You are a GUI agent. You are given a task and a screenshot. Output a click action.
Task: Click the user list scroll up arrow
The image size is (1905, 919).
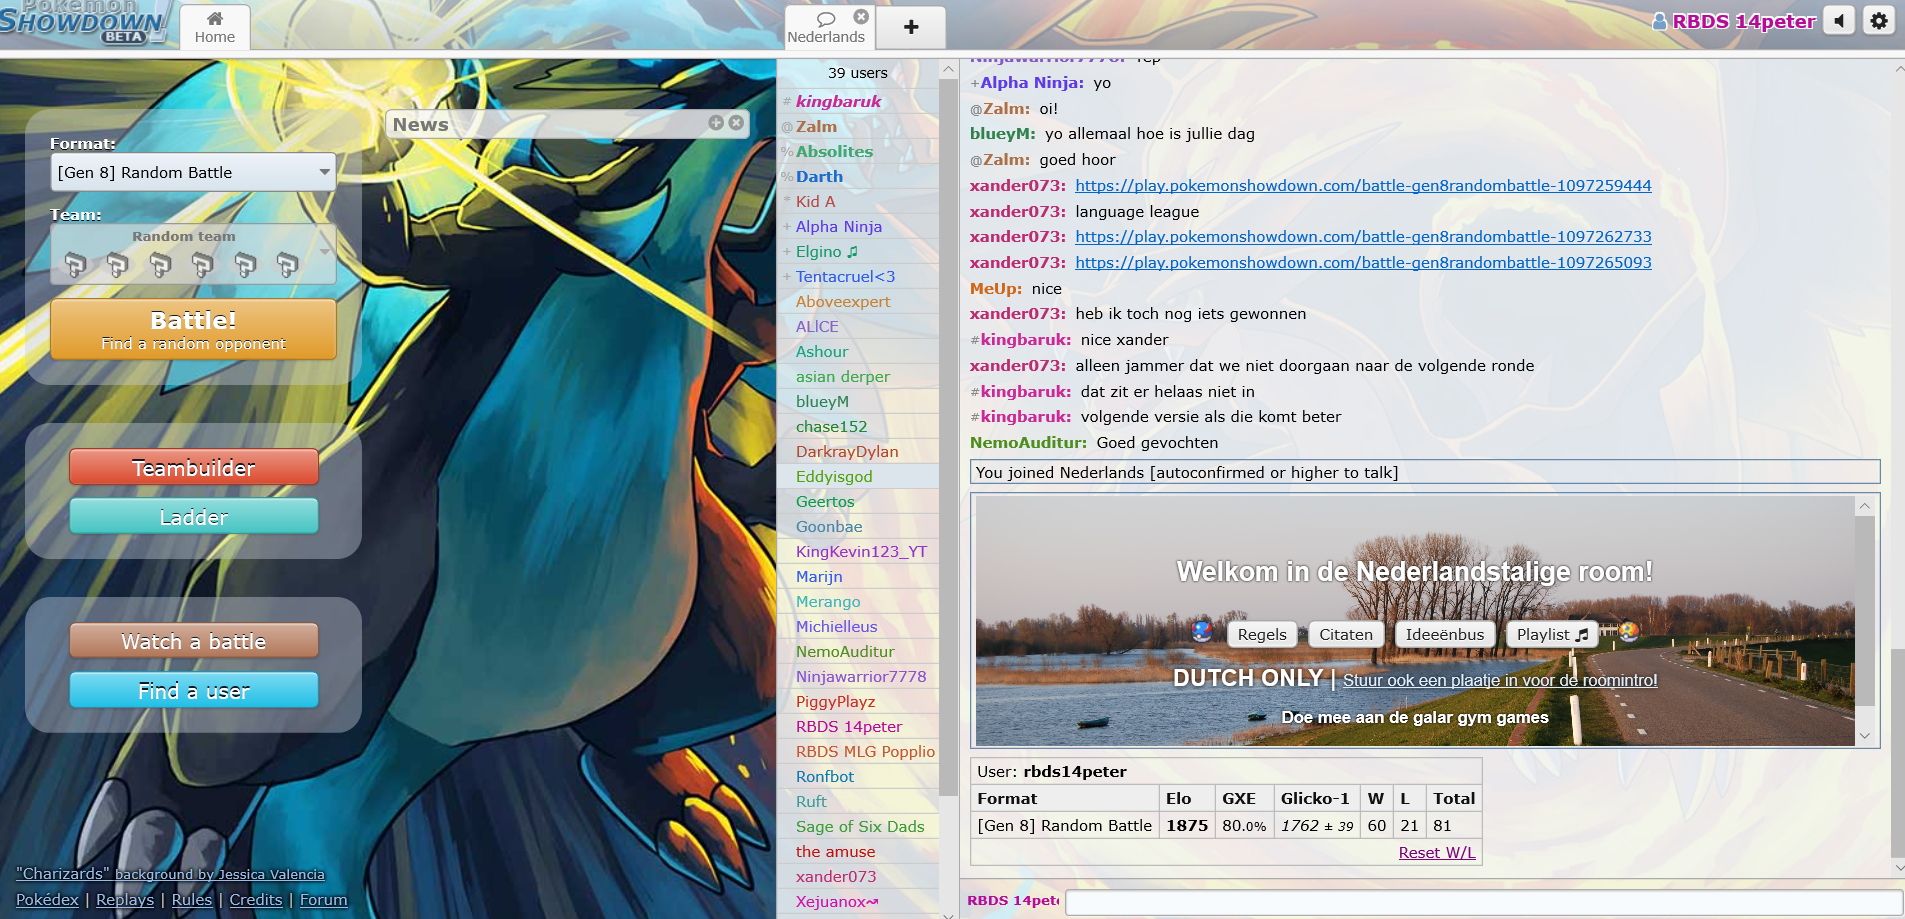pos(948,70)
